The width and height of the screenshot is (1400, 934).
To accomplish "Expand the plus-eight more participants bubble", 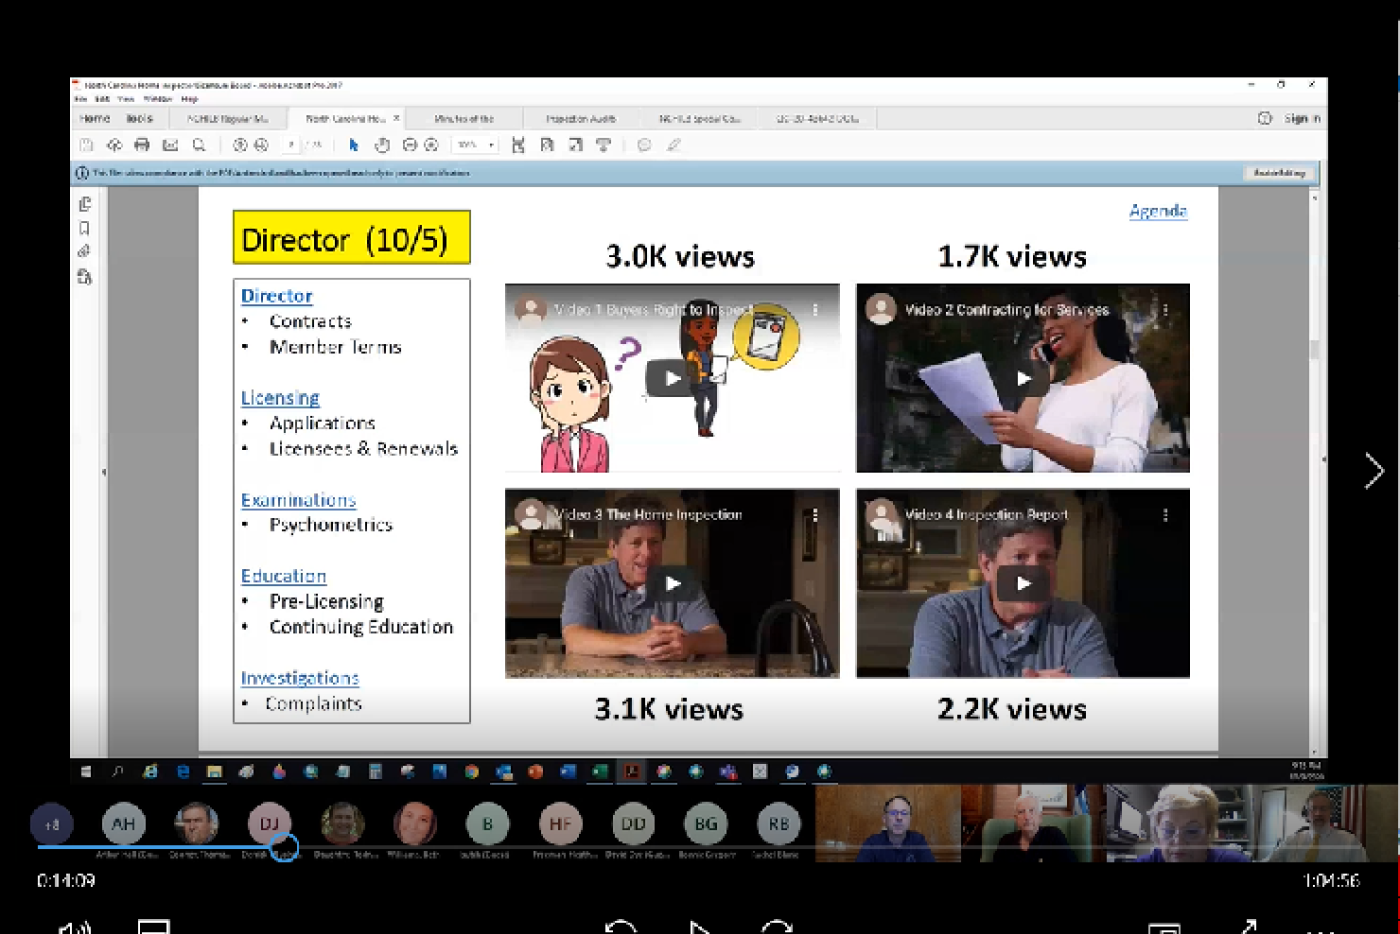I will tap(52, 824).
